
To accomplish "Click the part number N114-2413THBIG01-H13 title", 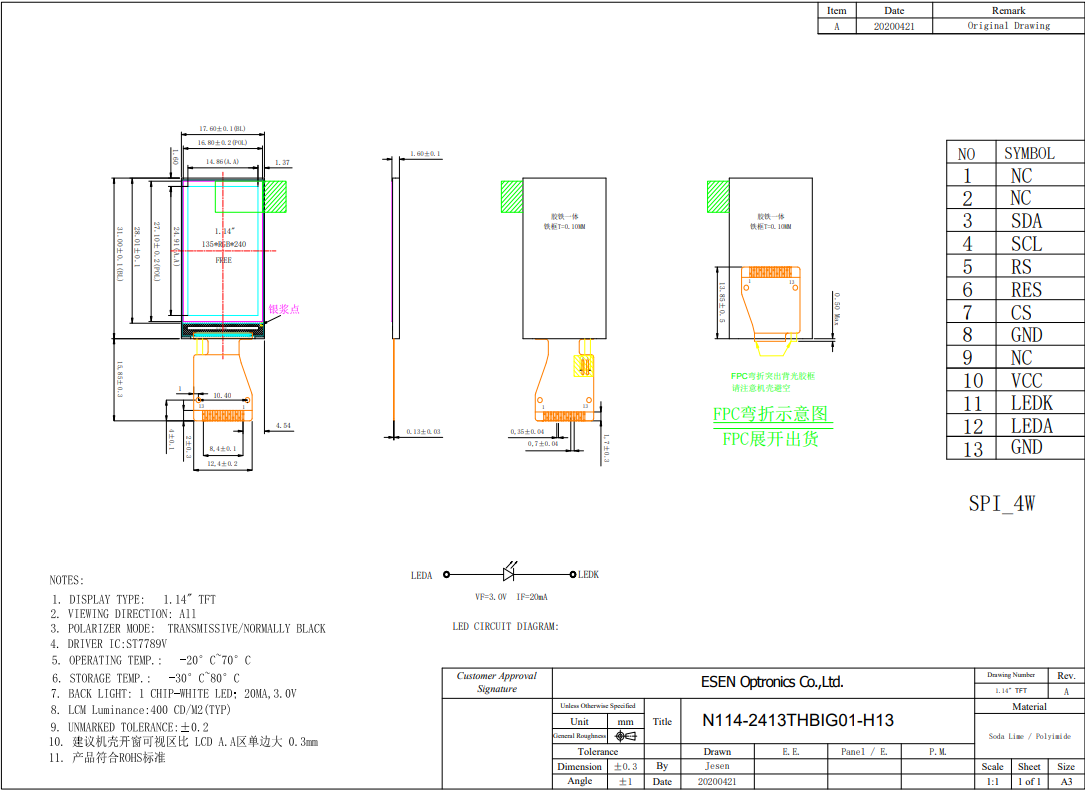I will click(797, 720).
